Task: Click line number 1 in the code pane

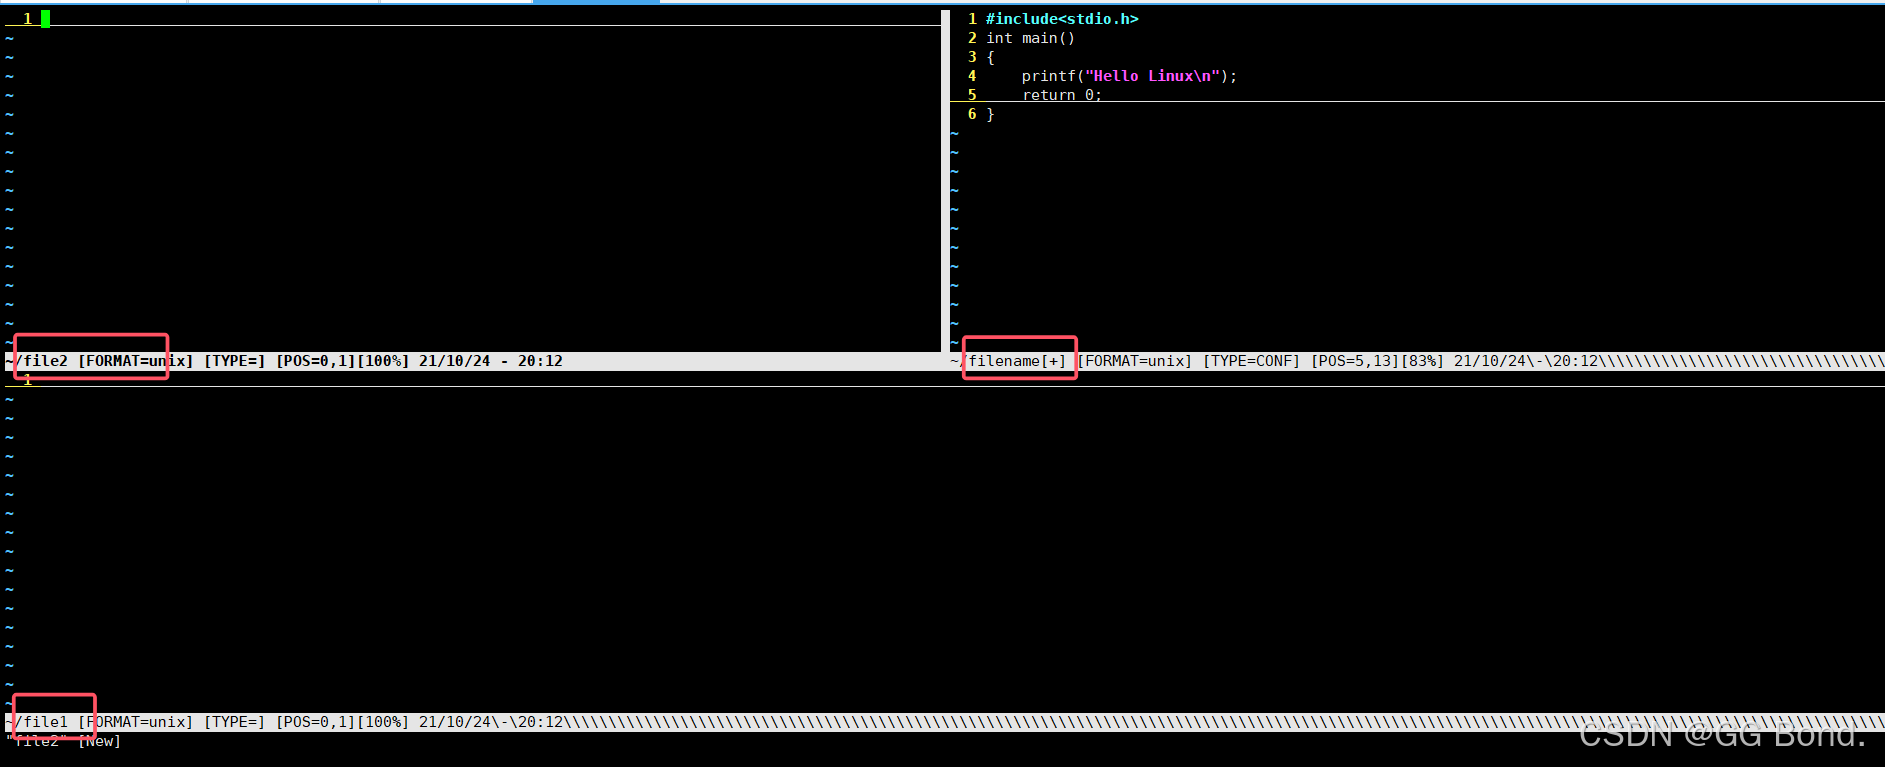Action: (972, 19)
